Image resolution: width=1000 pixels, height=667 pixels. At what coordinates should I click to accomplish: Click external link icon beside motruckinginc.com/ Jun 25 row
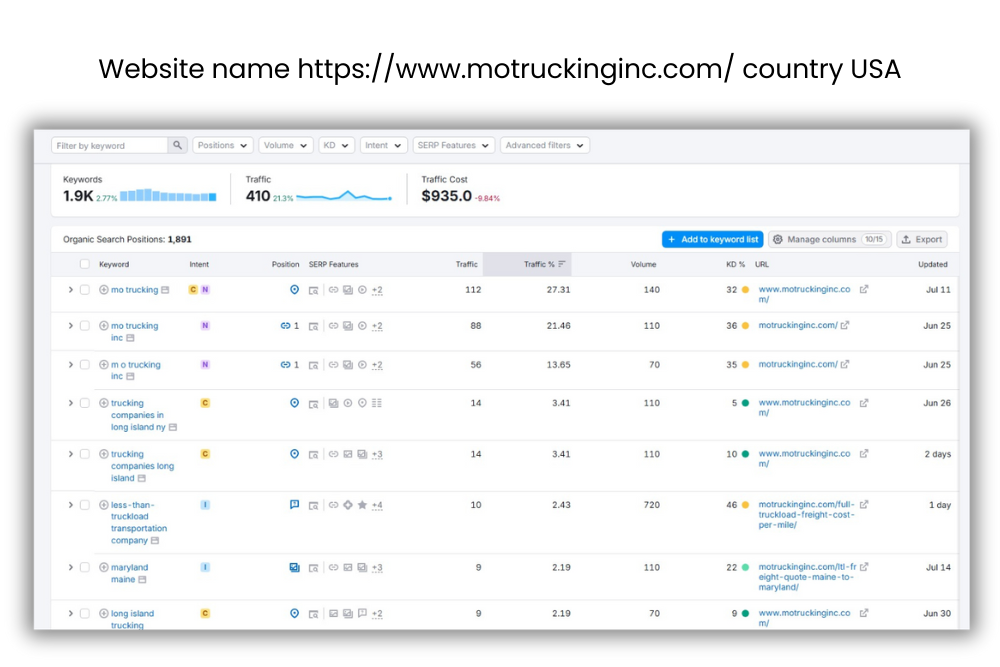845,325
